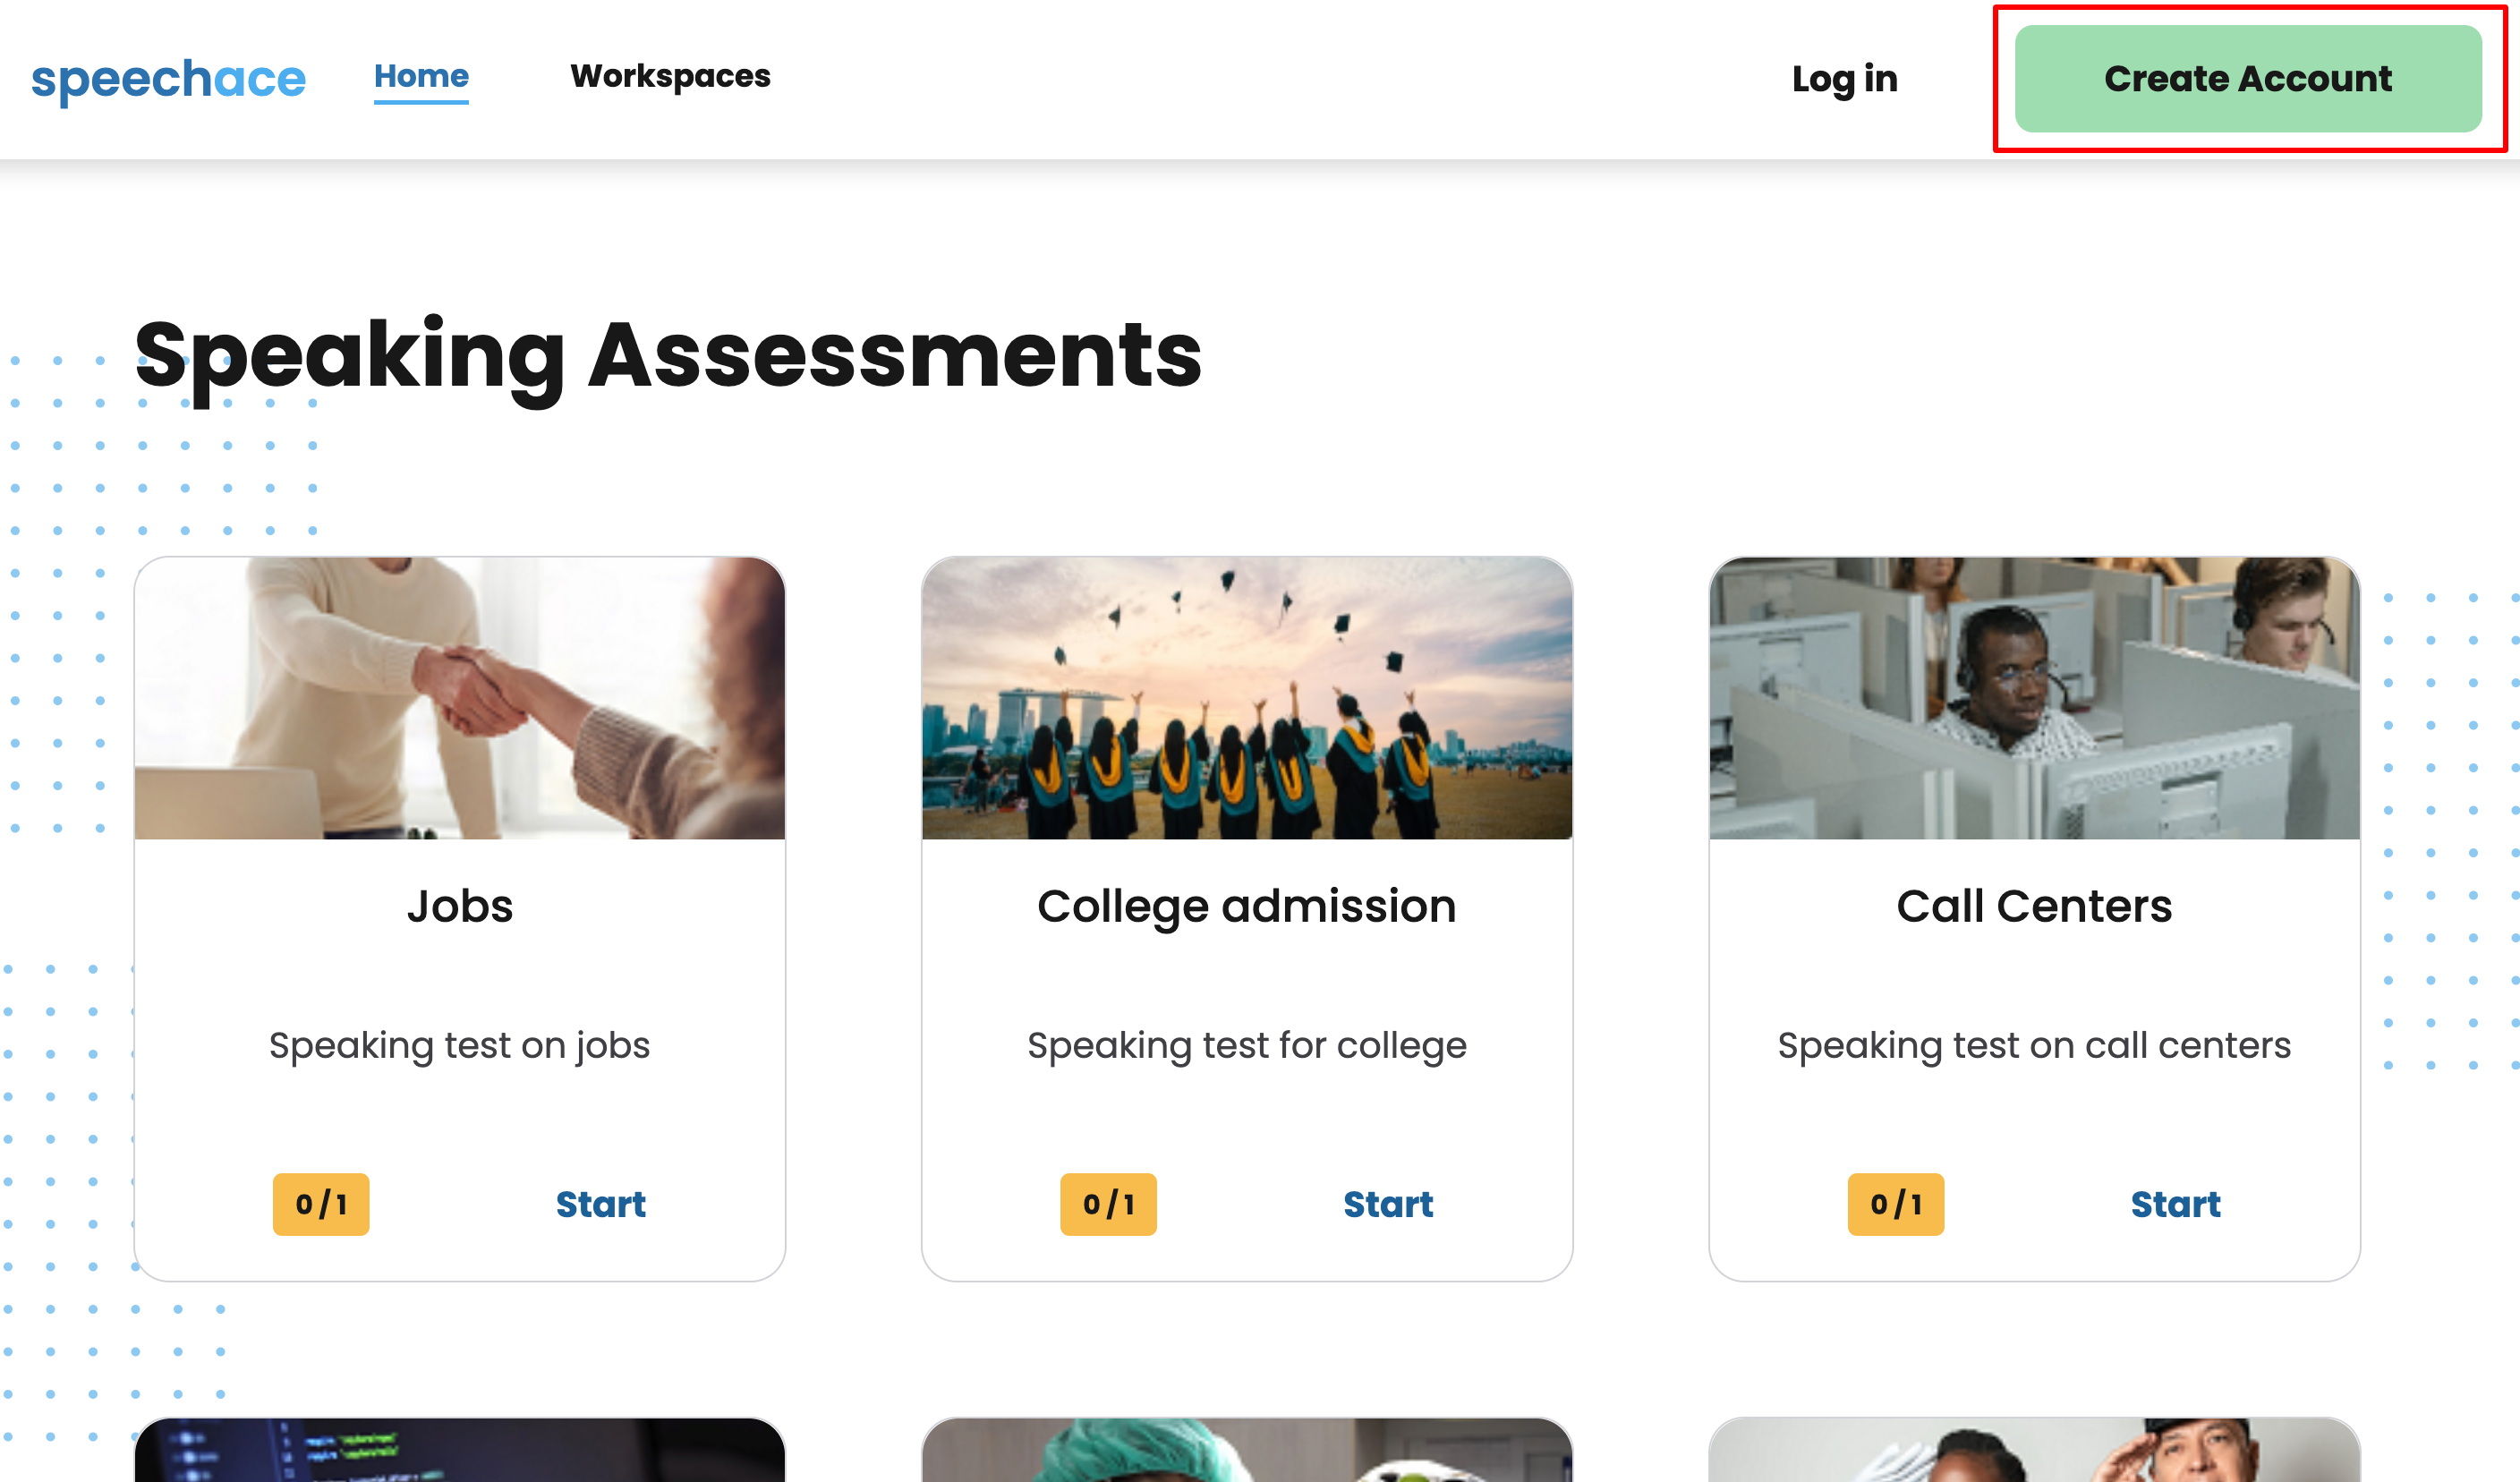Select the Call Centers card title
The height and width of the screenshot is (1482, 2520).
(x=2034, y=906)
